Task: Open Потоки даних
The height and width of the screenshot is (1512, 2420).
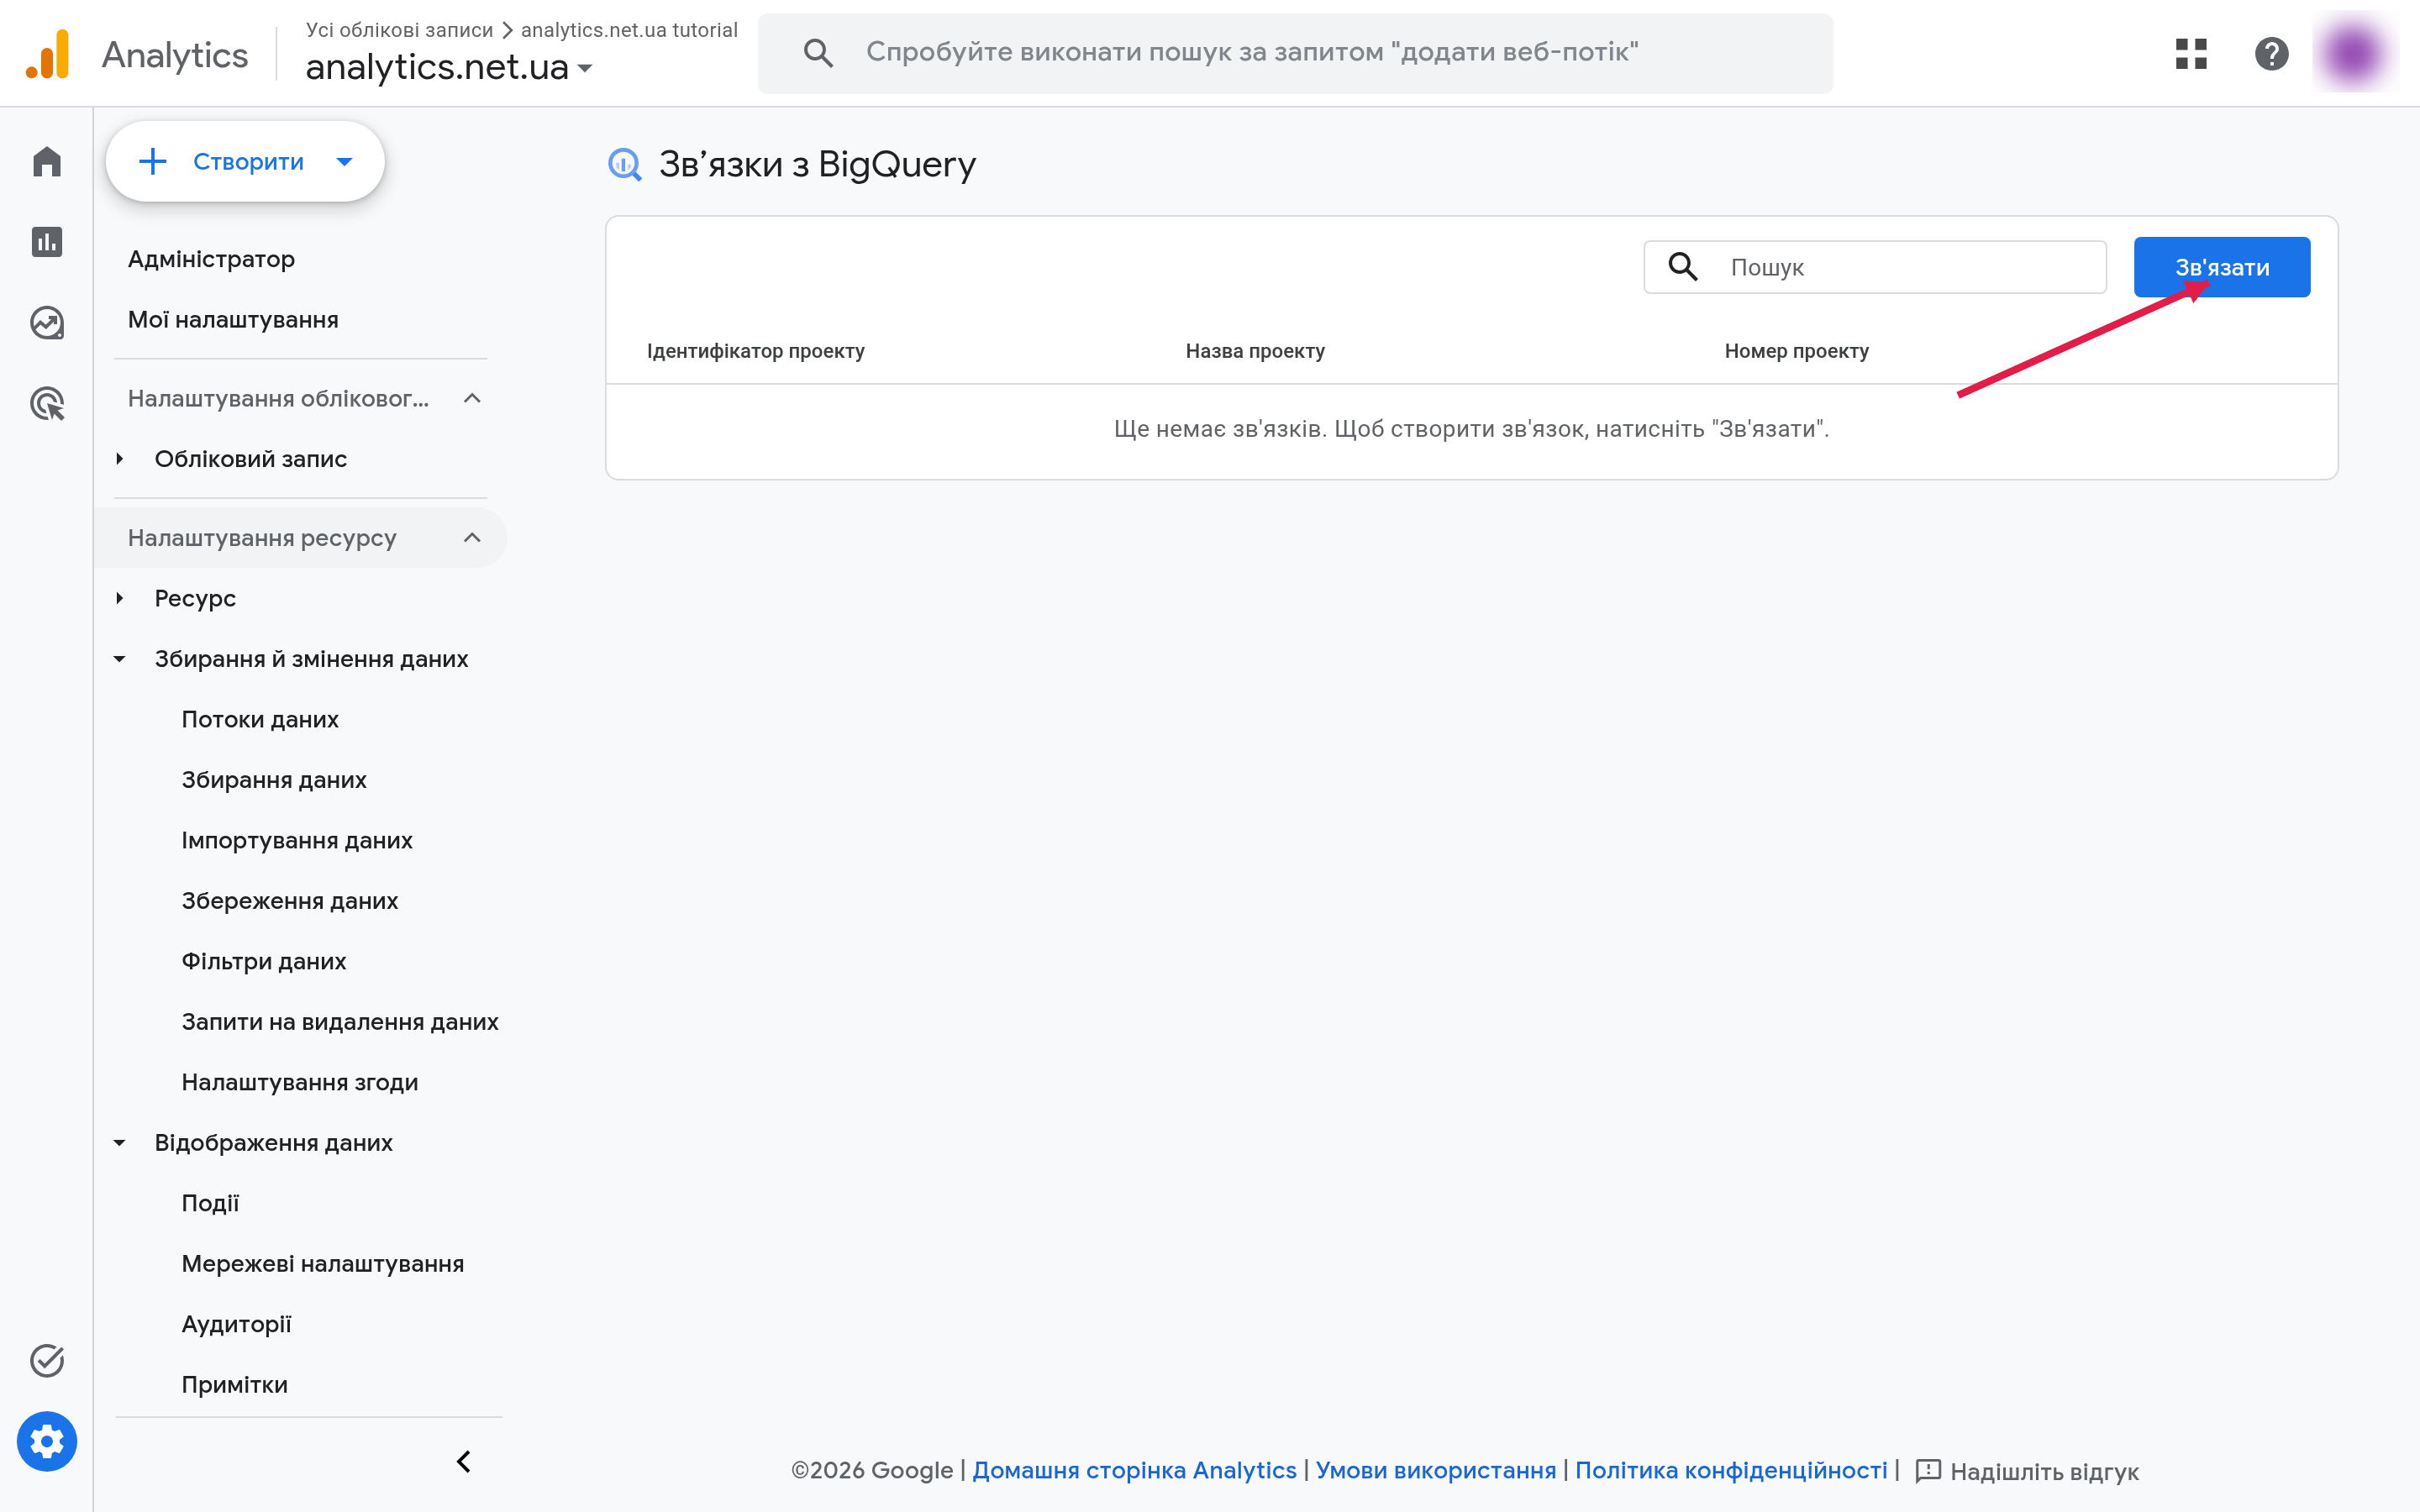Action: pyautogui.click(x=260, y=719)
